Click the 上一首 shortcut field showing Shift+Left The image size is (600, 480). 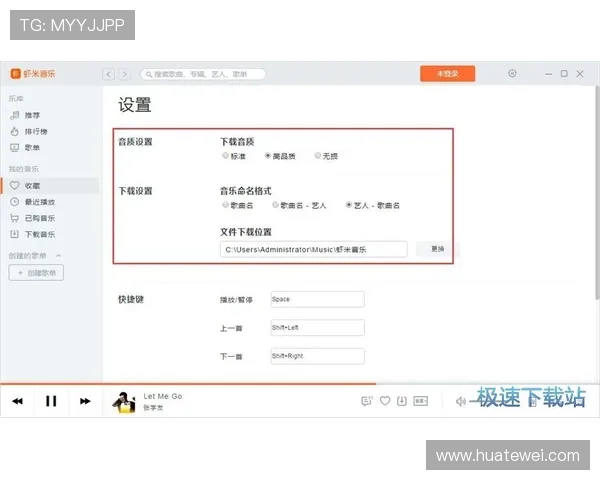[318, 328]
